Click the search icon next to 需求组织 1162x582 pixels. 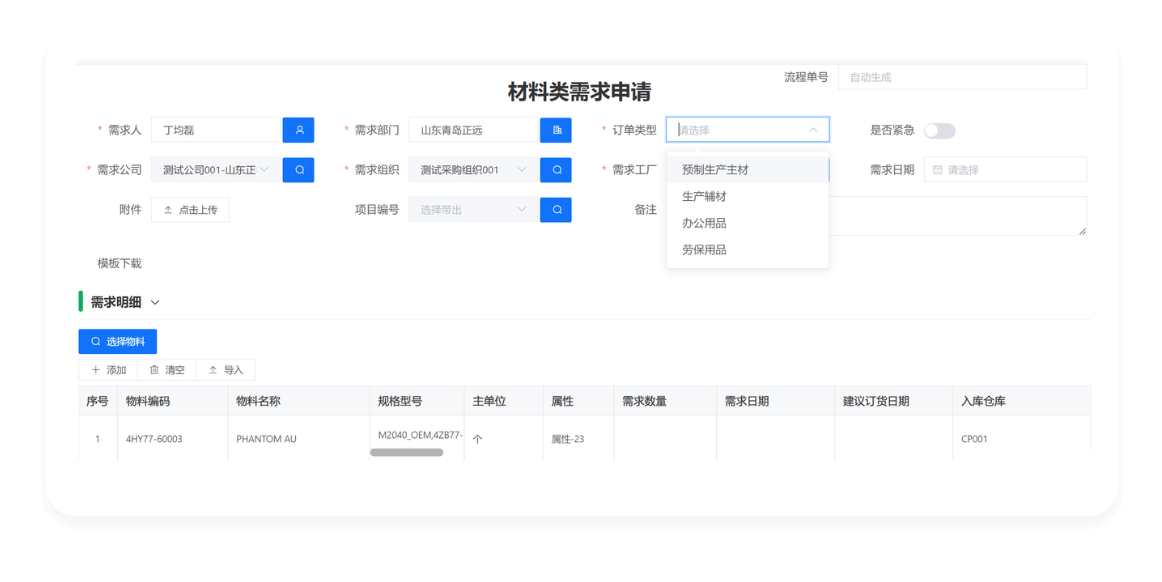[556, 169]
